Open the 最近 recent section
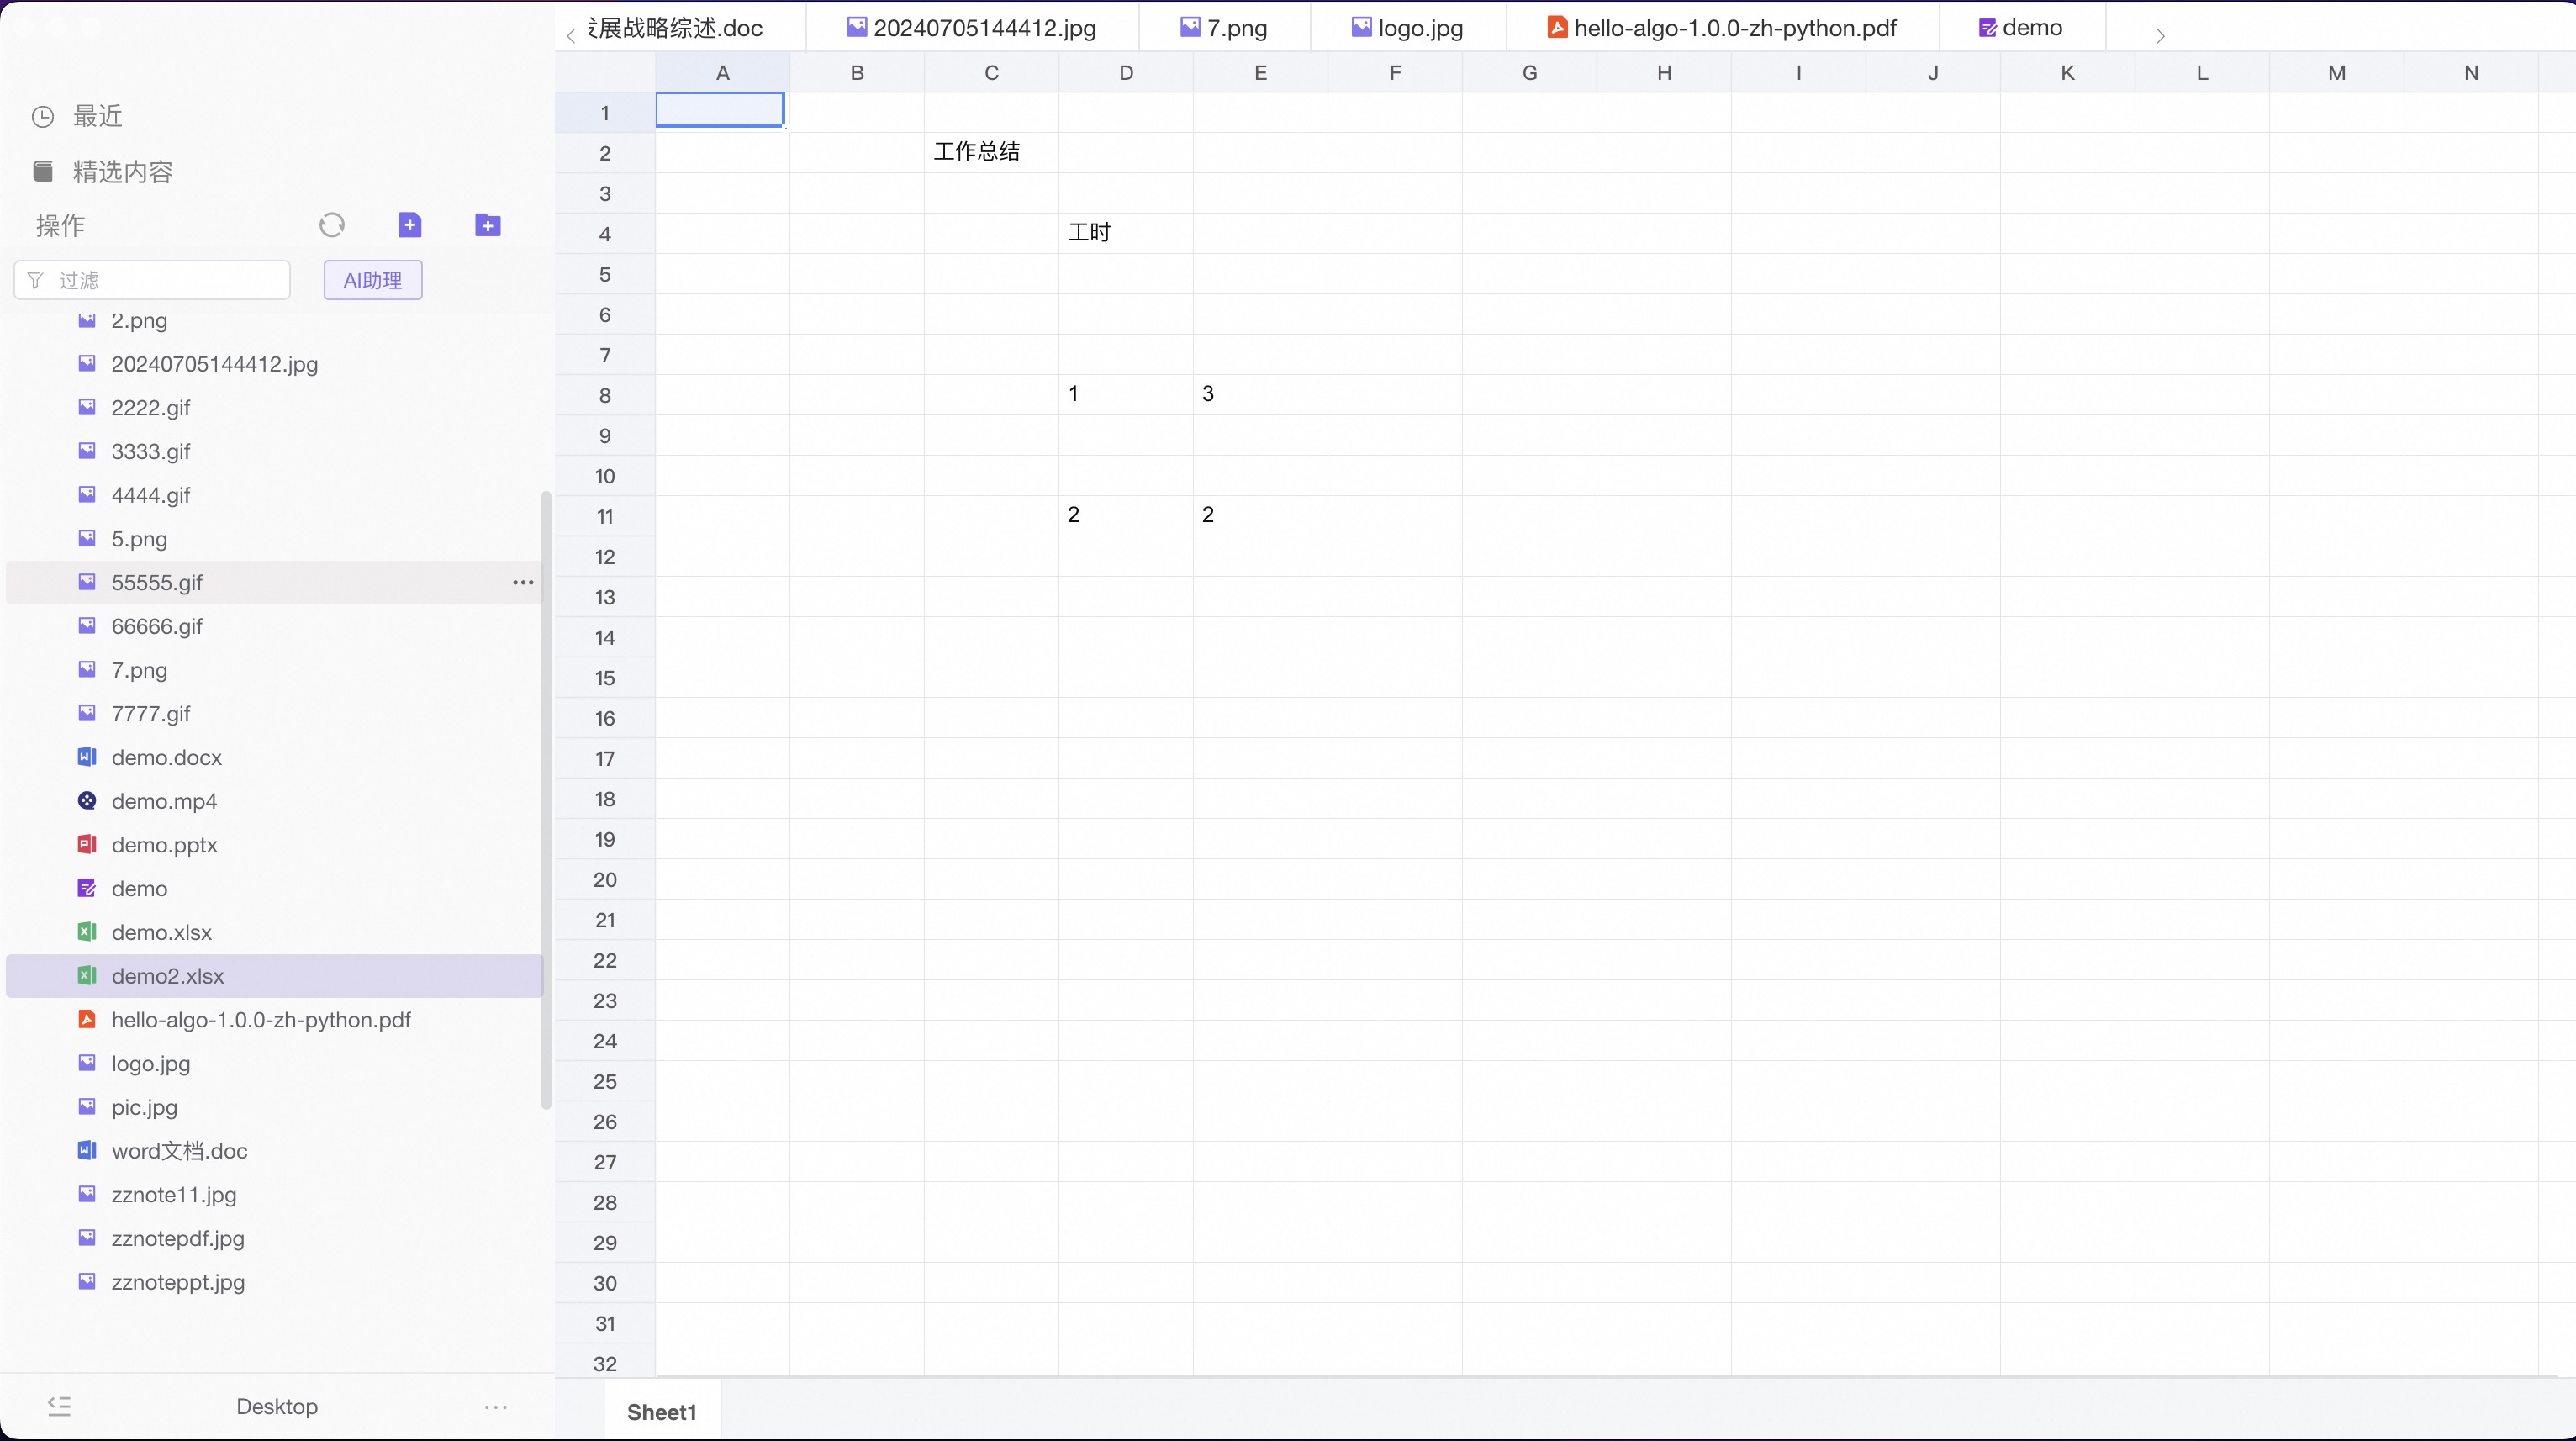2576x1441 pixels. [x=97, y=116]
